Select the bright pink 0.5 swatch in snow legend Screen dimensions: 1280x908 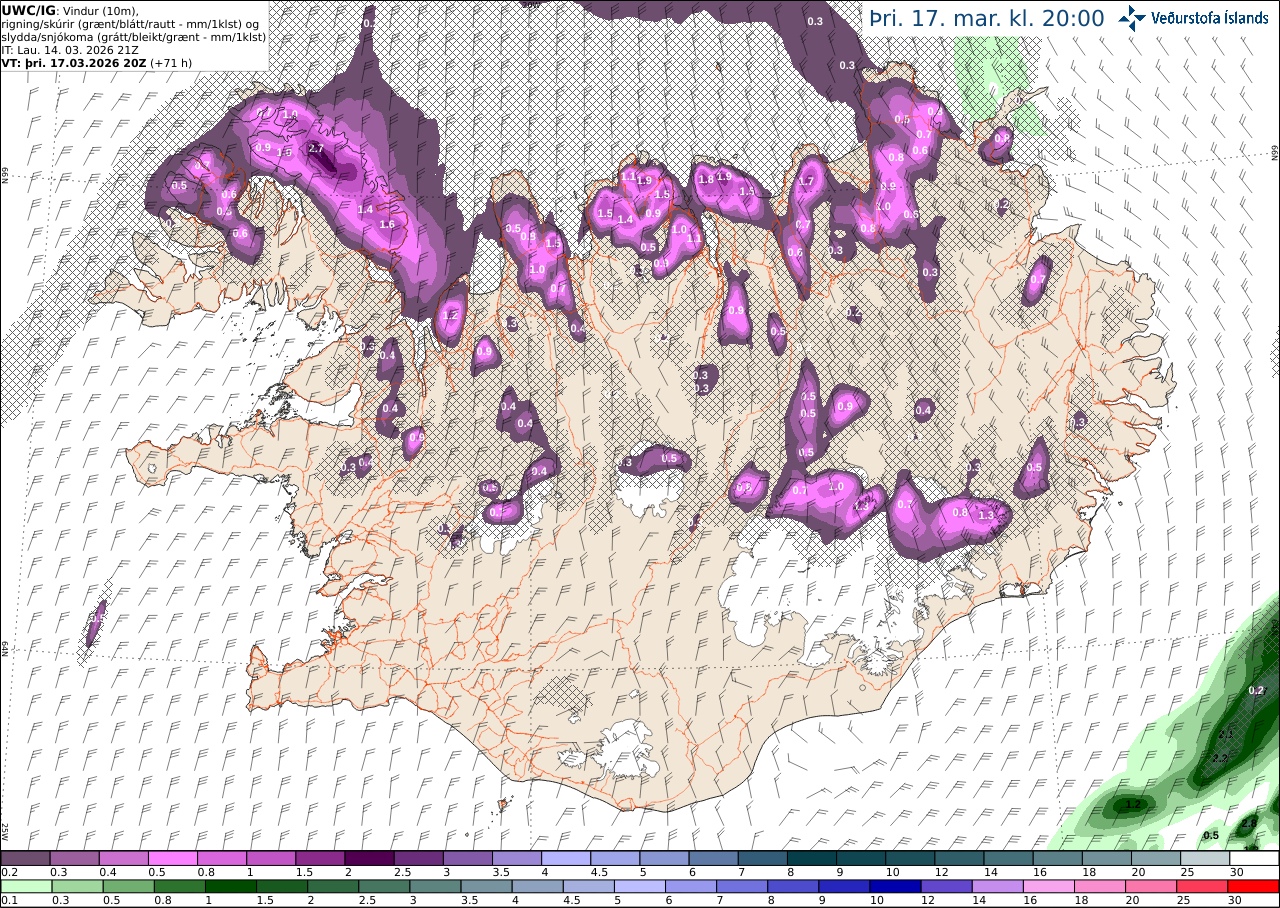172,858
